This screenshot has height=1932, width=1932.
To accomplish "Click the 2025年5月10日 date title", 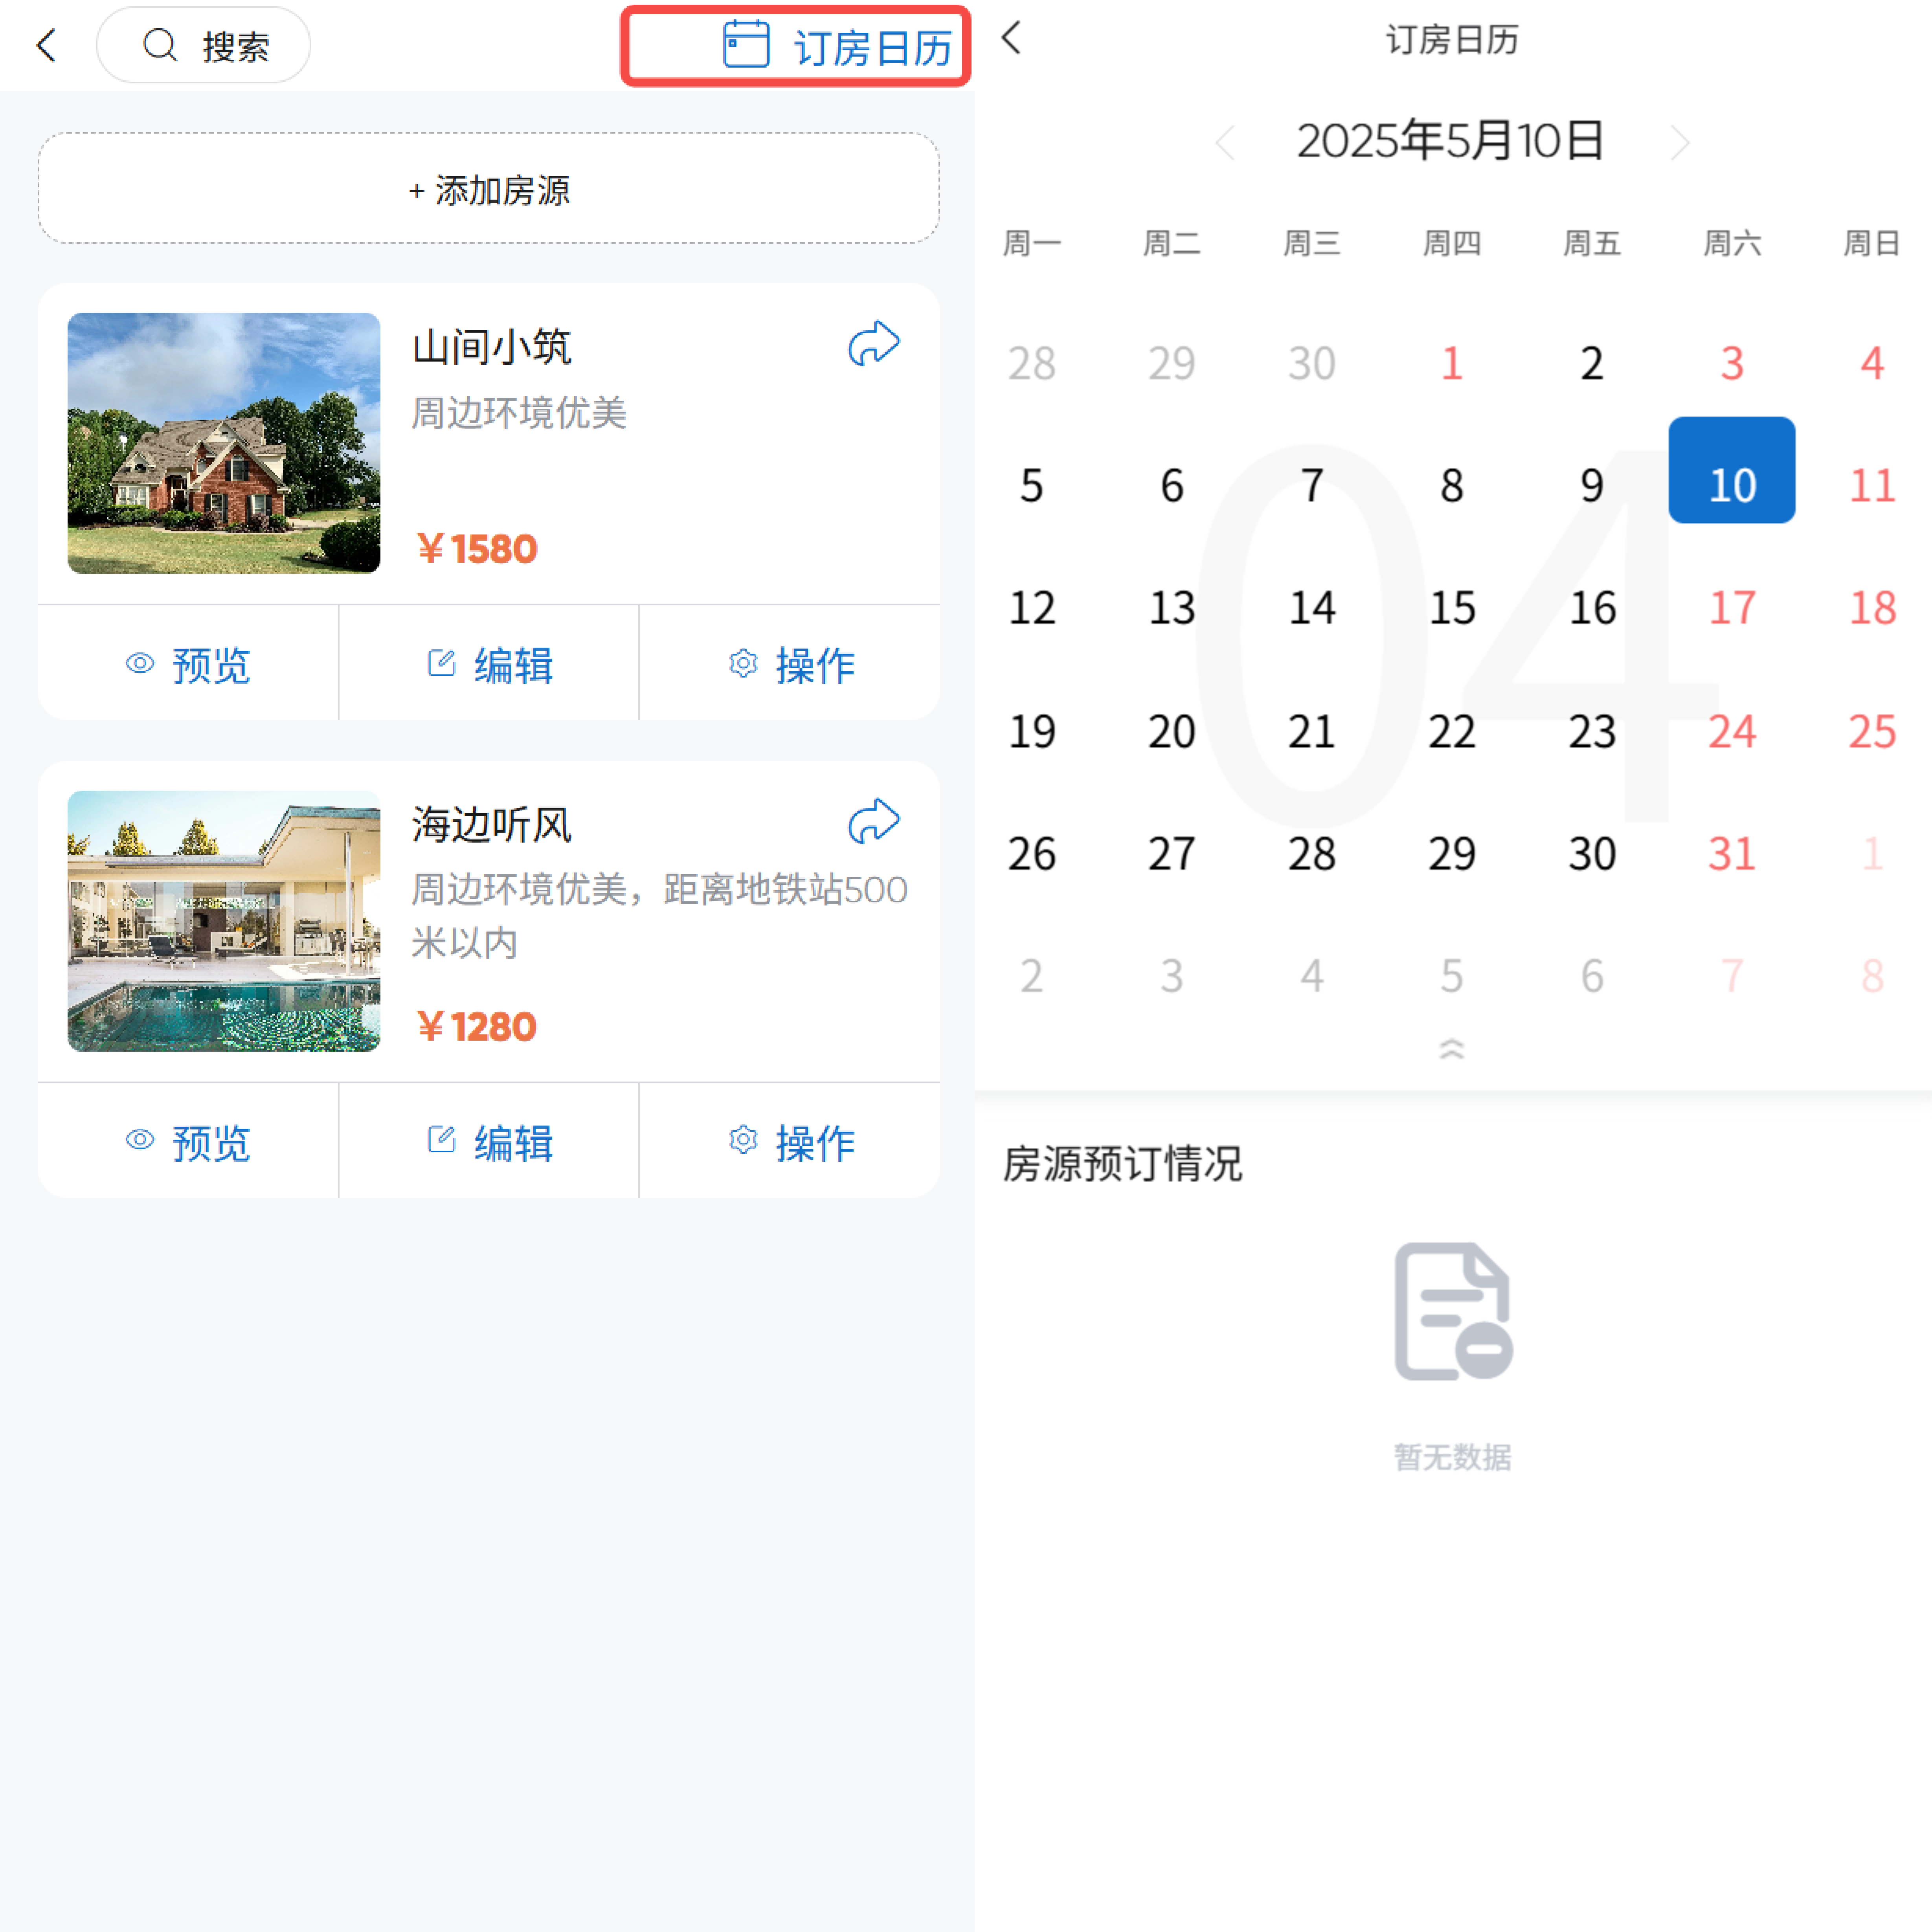I will tap(1451, 140).
